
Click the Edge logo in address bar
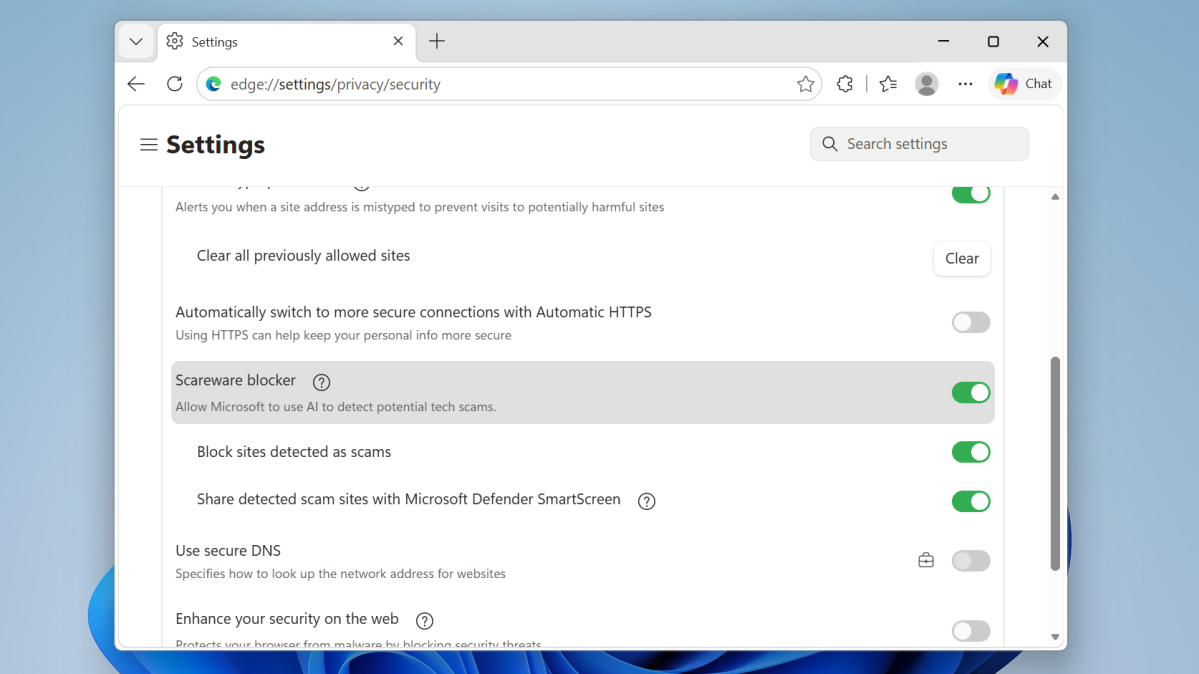[214, 84]
